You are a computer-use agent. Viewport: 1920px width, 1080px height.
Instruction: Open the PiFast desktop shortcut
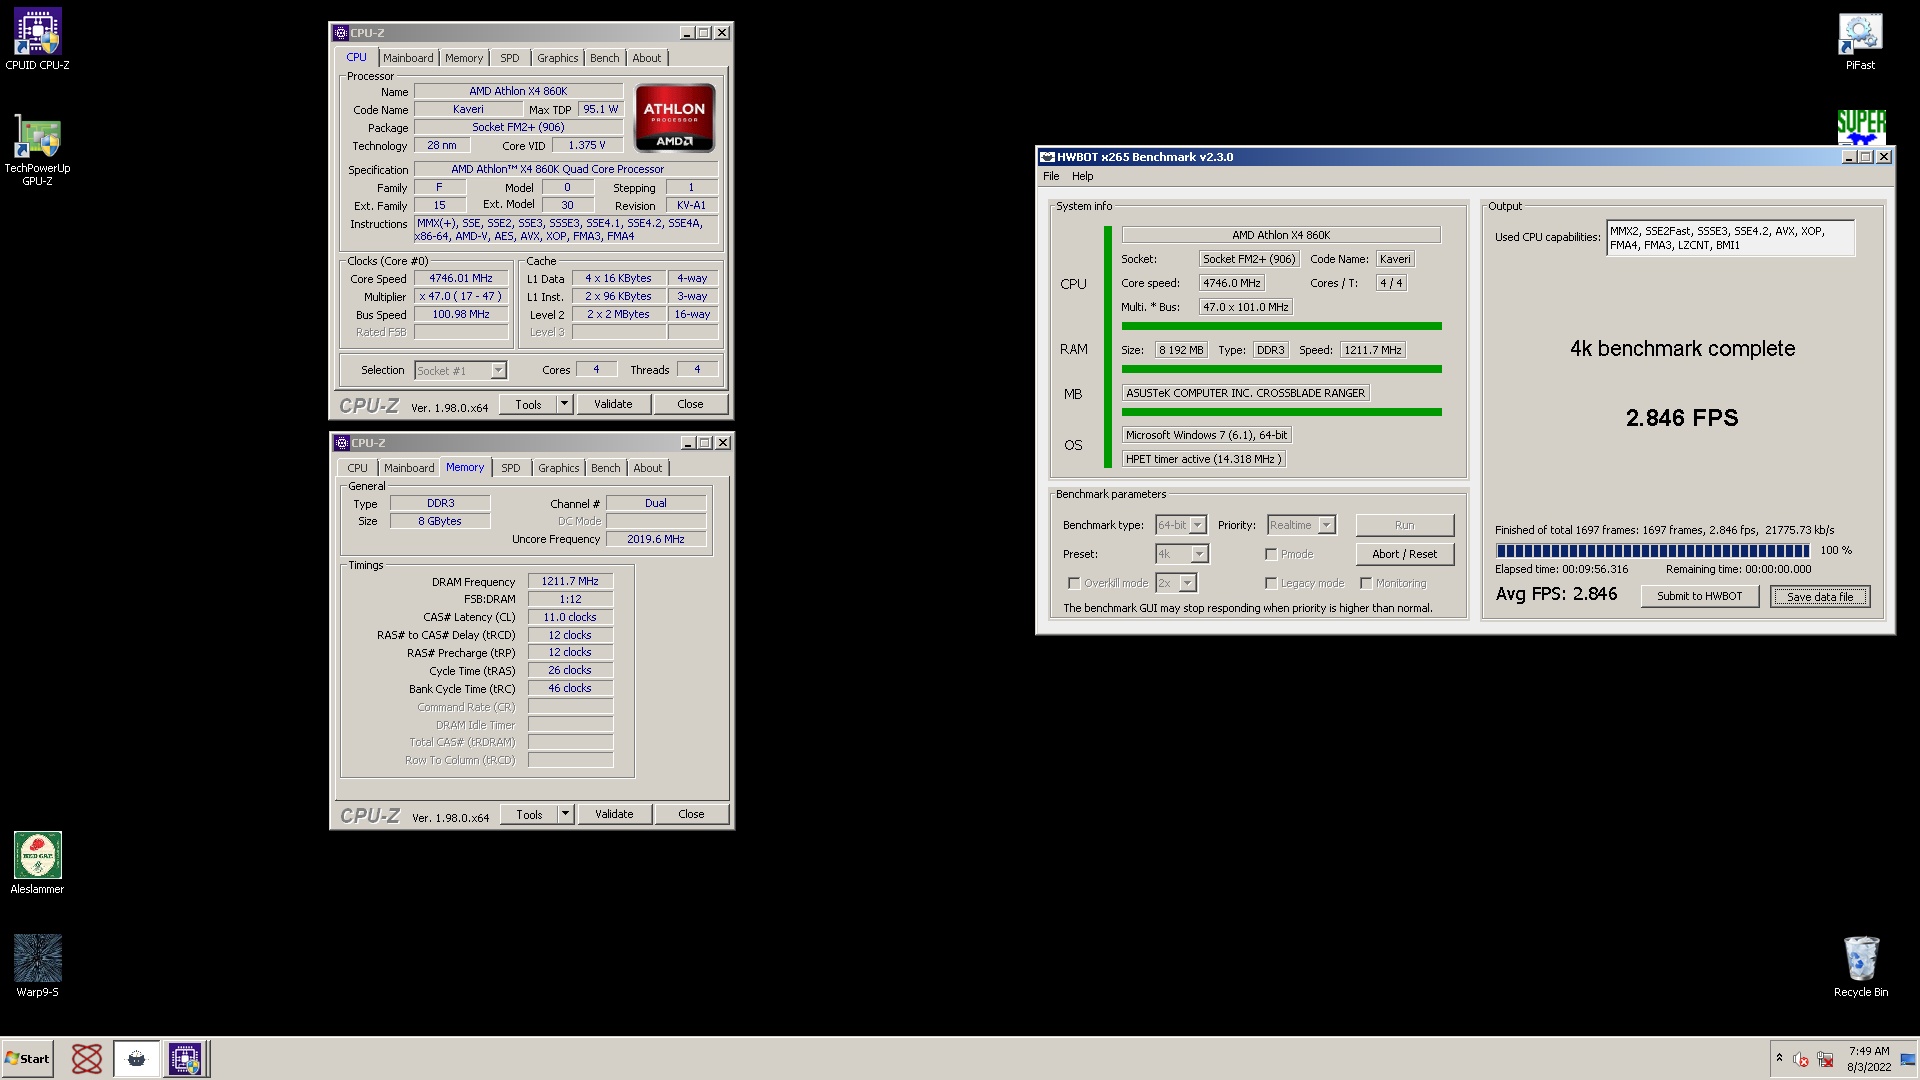pyautogui.click(x=1860, y=41)
